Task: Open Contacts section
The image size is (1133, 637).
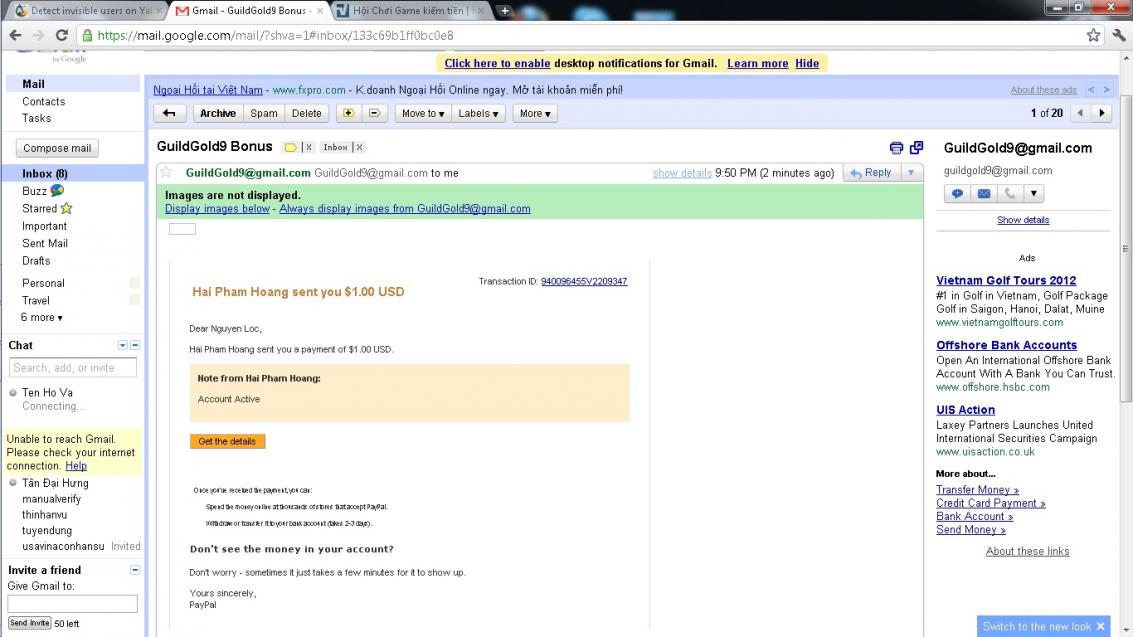Action: tap(43, 101)
